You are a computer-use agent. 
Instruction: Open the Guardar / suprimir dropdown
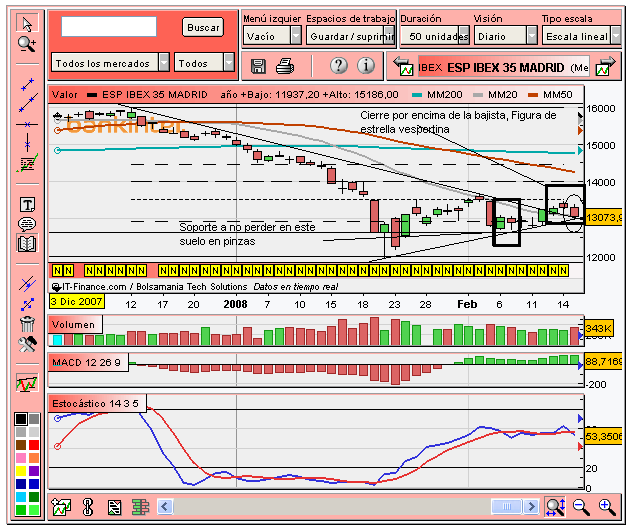coord(351,35)
